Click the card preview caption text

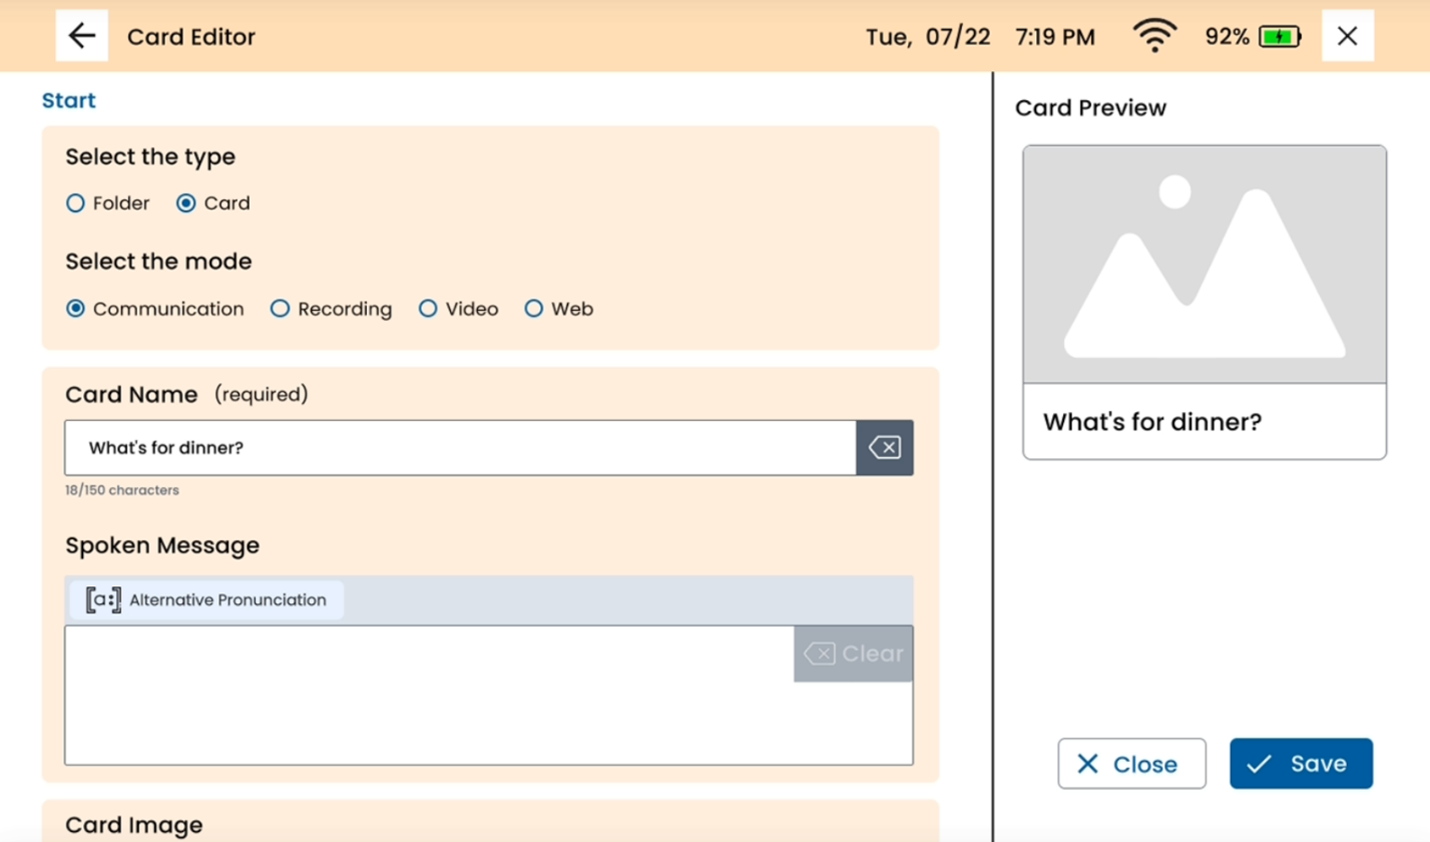[x=1152, y=422]
